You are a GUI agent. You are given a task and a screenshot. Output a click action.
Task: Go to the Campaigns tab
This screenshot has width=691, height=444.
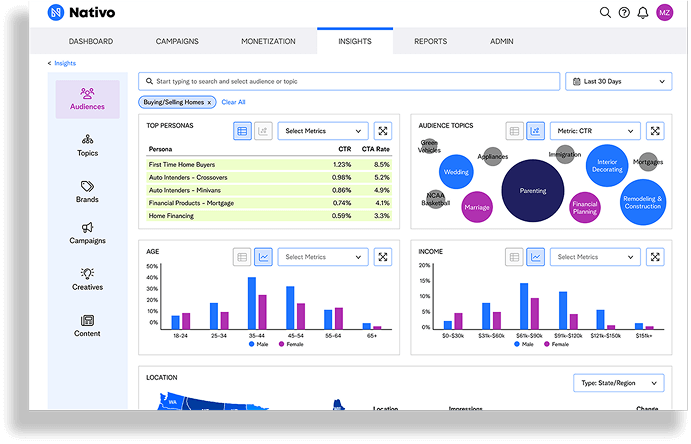[x=177, y=41]
